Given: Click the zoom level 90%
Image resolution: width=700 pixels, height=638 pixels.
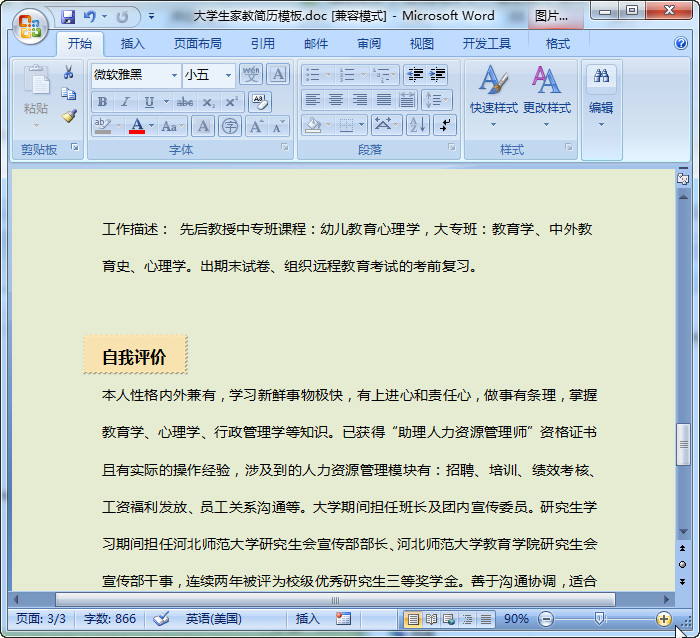Looking at the screenshot, I should [x=516, y=619].
